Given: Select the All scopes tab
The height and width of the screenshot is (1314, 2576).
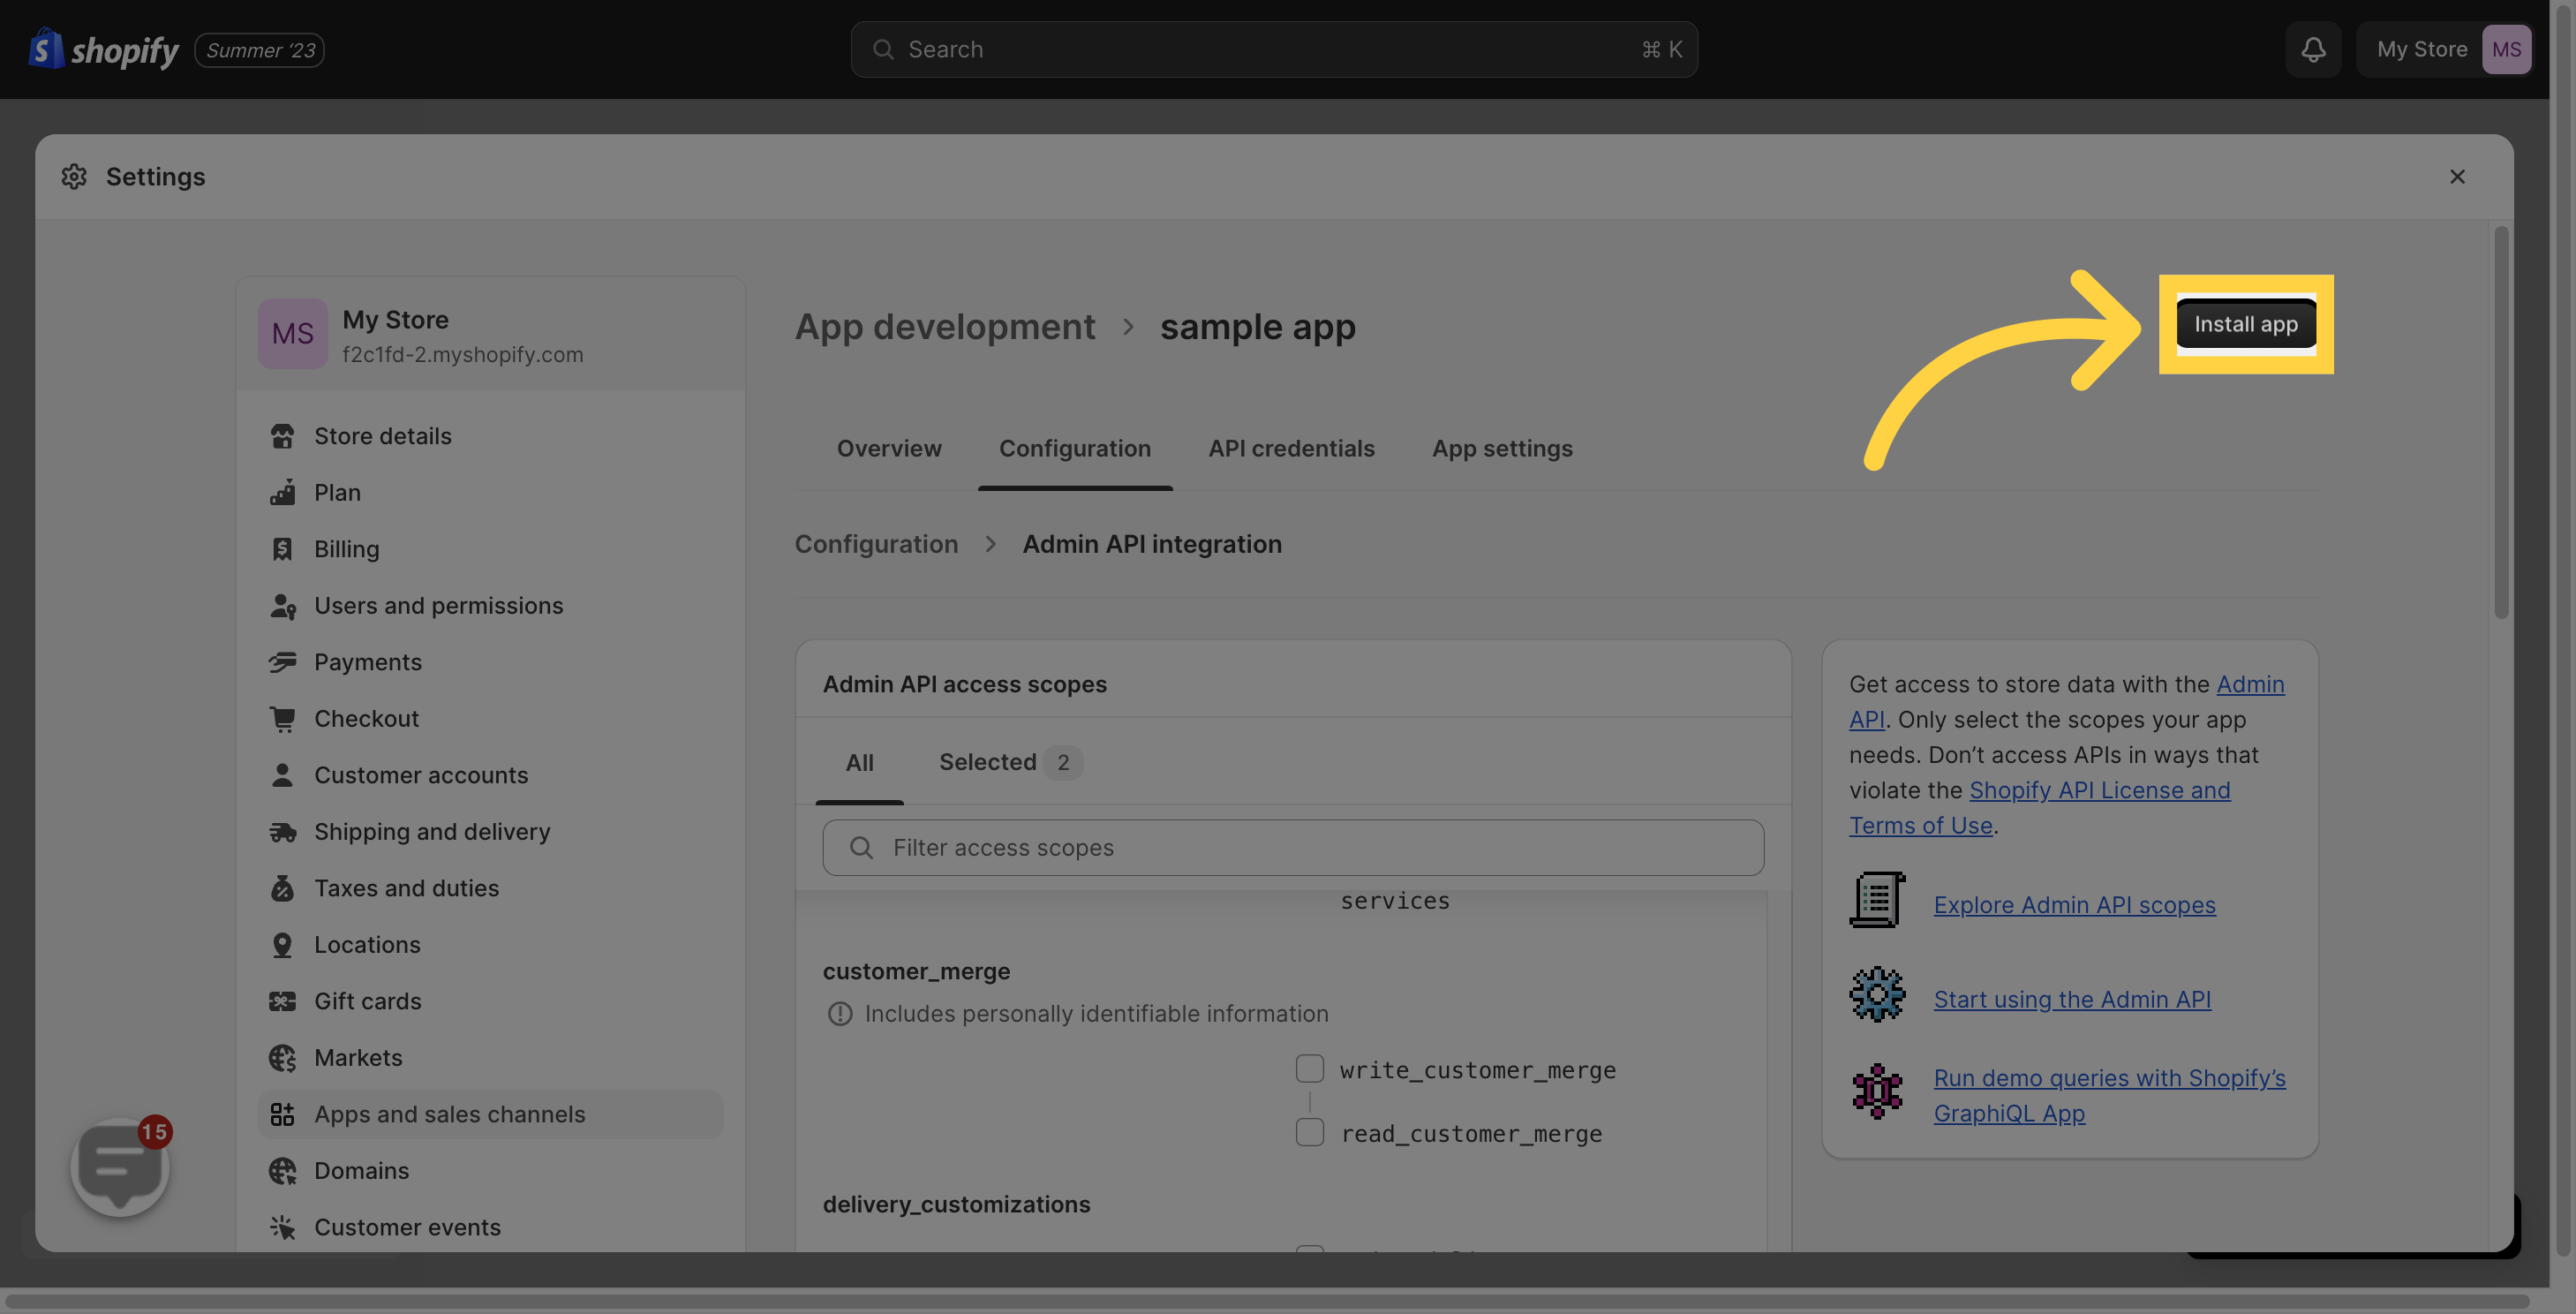Looking at the screenshot, I should pos(859,763).
